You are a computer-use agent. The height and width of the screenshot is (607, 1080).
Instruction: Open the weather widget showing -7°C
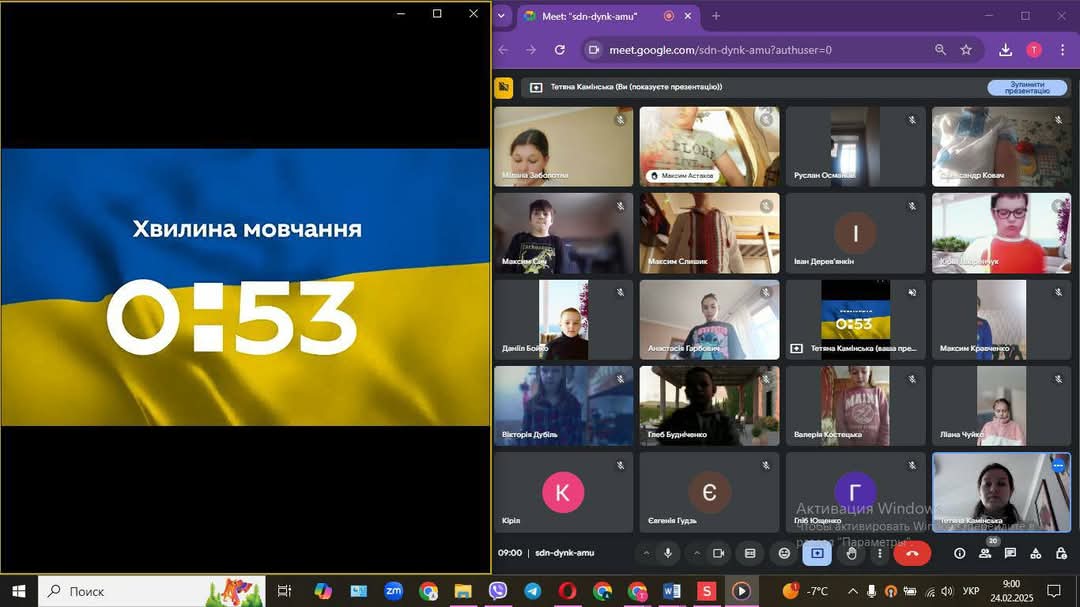[x=805, y=591]
